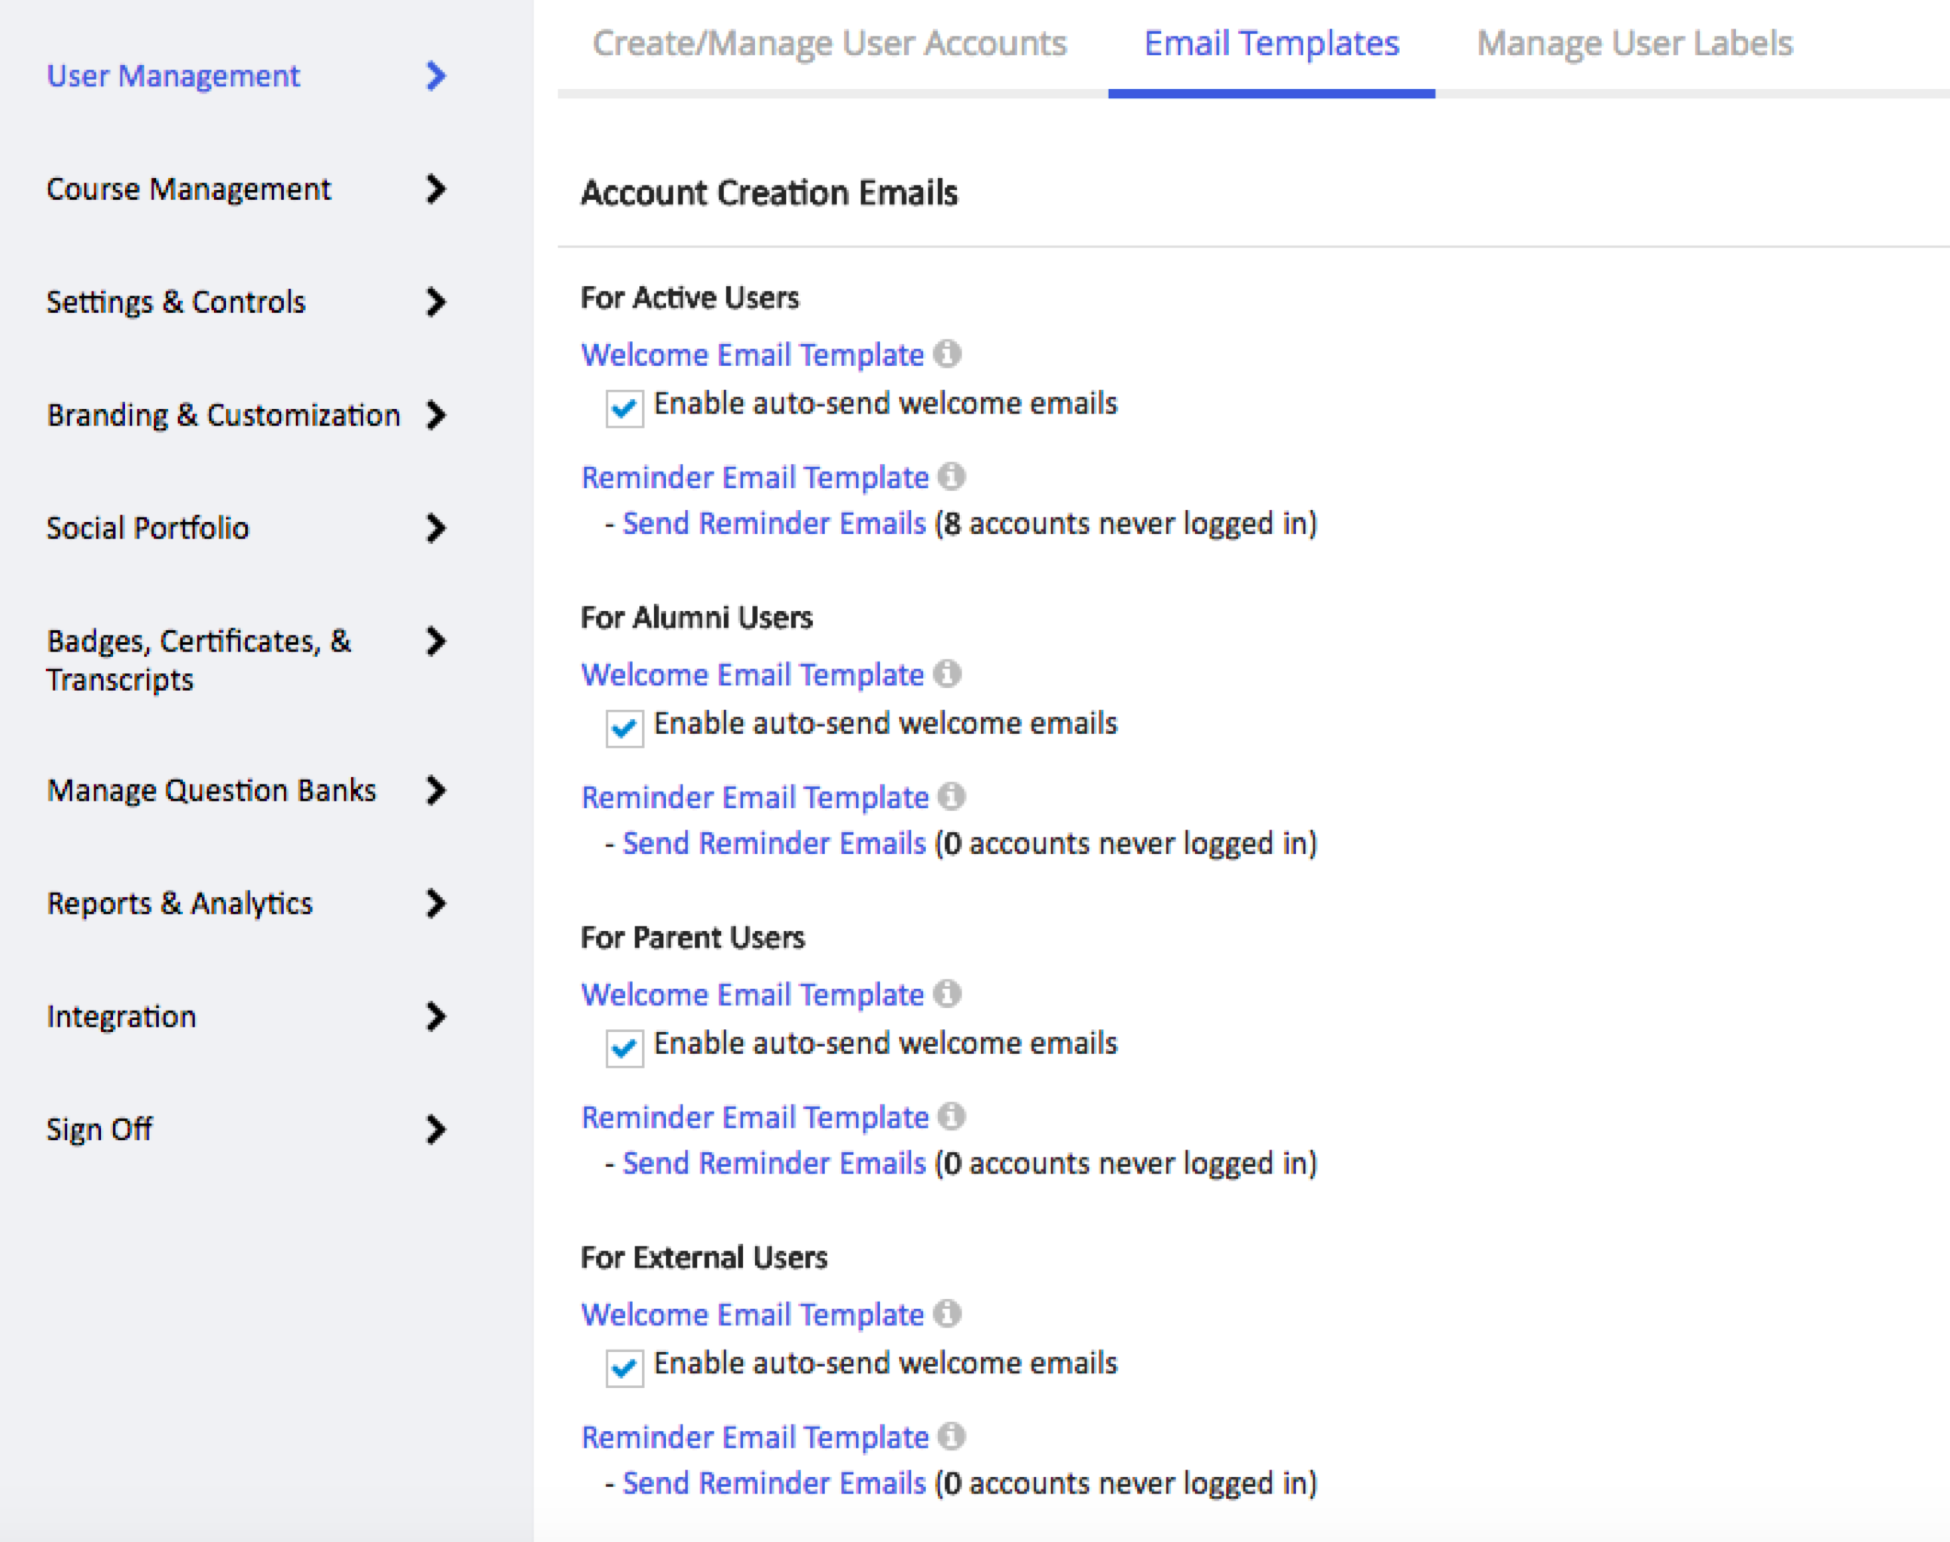
Task: Open Course Management menu item
Action: pyautogui.click(x=188, y=189)
